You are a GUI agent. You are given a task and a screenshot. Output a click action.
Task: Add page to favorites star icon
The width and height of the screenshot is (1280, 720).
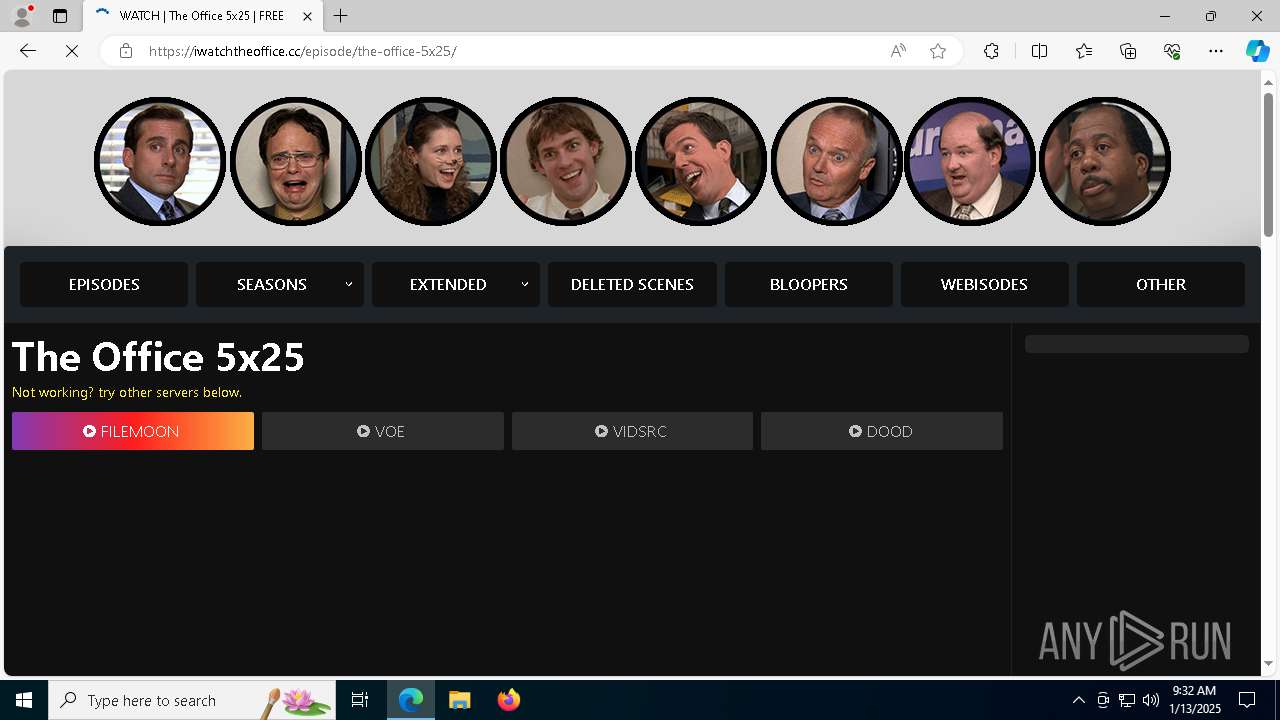(938, 51)
